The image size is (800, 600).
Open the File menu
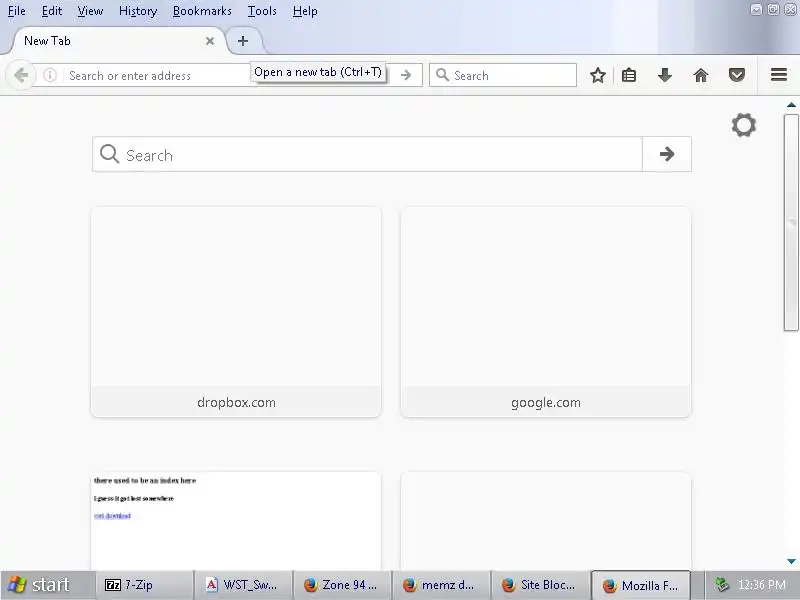coord(16,11)
